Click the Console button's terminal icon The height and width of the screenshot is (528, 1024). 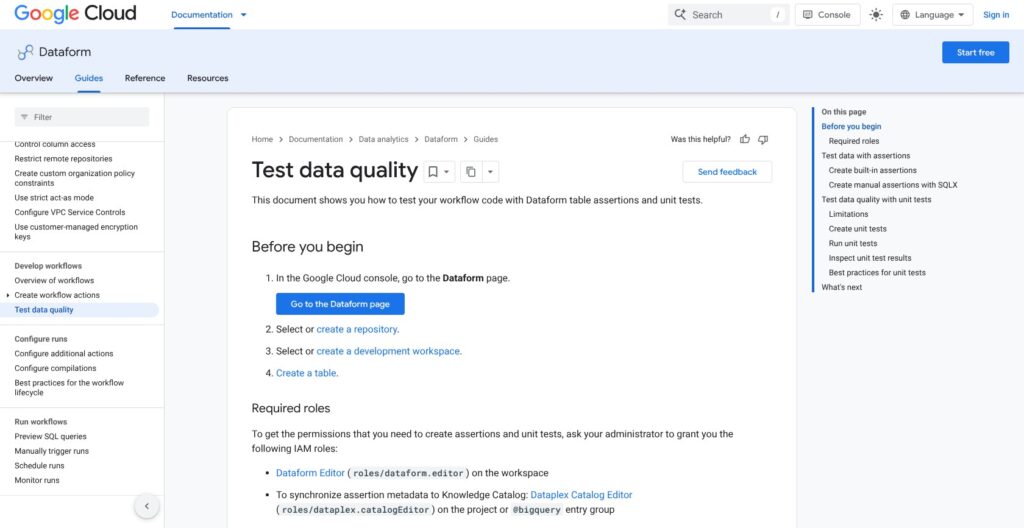click(808, 14)
